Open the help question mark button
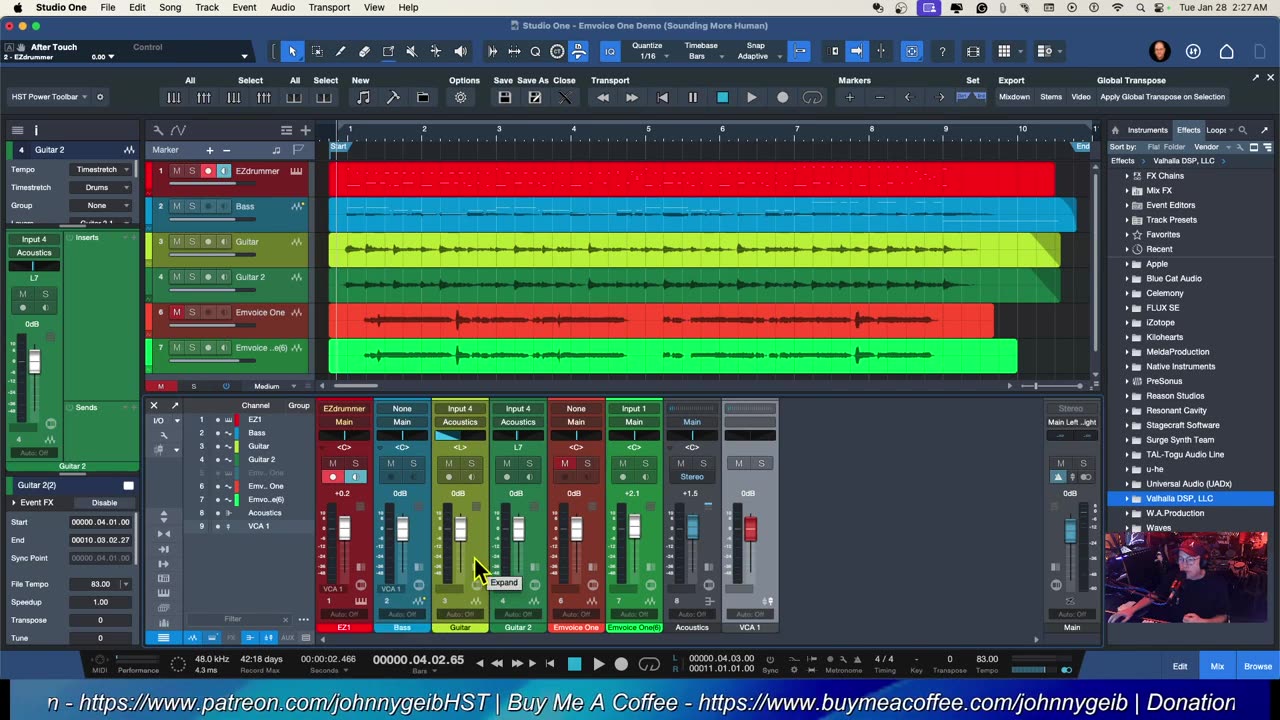This screenshot has width=1280, height=720. [x=942, y=52]
